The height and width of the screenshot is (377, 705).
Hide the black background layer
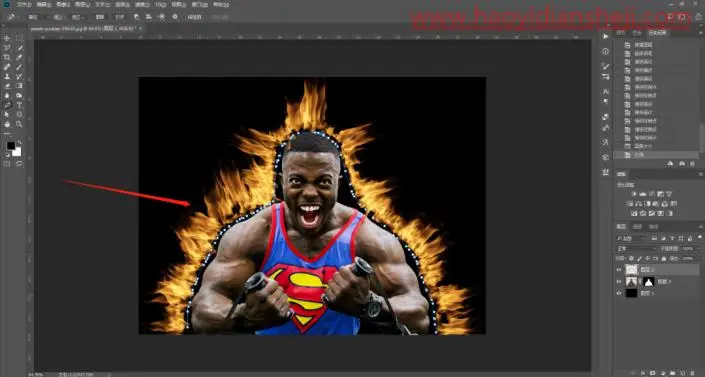(619, 293)
